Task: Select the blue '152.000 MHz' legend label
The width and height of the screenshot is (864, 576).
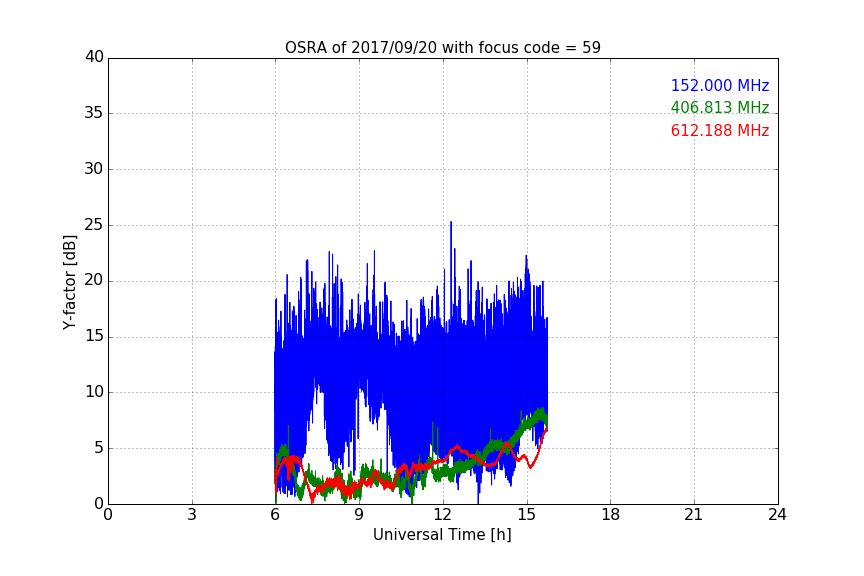Action: click(720, 85)
